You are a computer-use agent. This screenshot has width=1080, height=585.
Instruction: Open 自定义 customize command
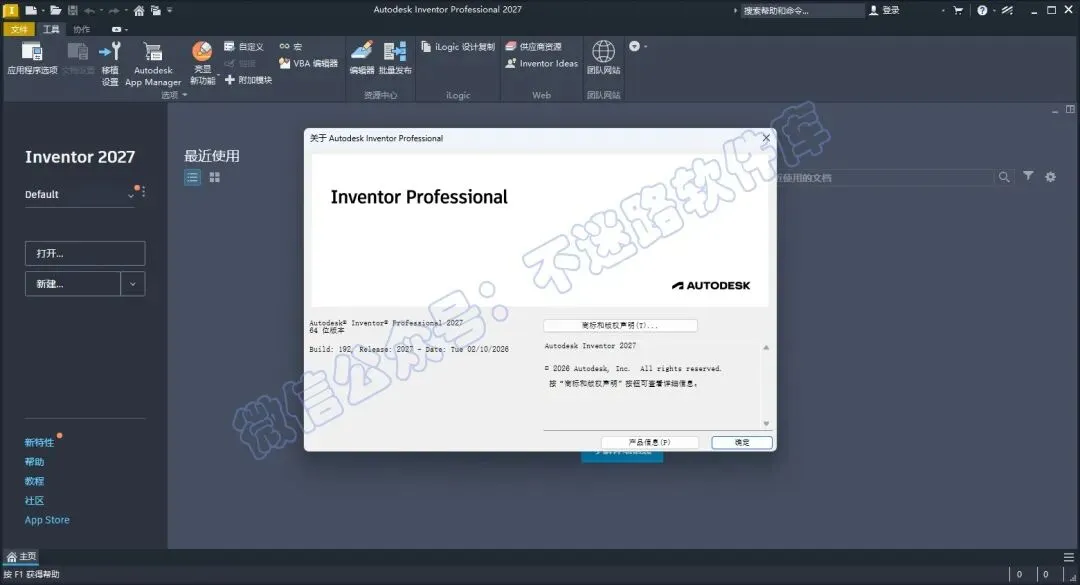click(x=244, y=47)
